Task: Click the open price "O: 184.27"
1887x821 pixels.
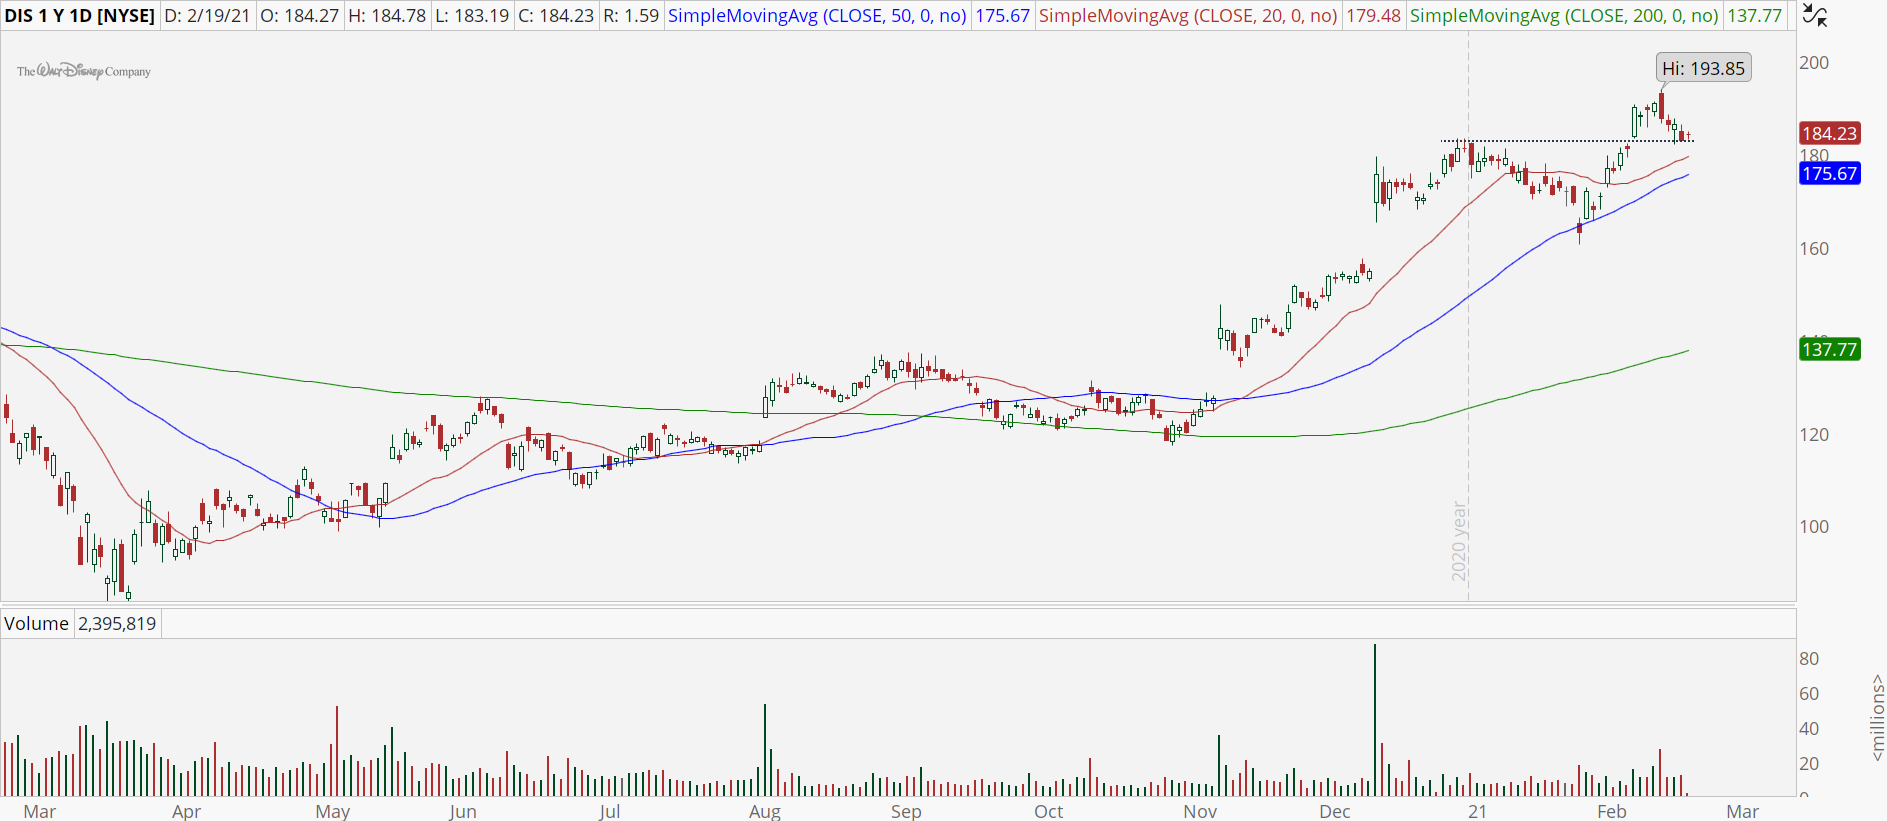Action: click(299, 16)
